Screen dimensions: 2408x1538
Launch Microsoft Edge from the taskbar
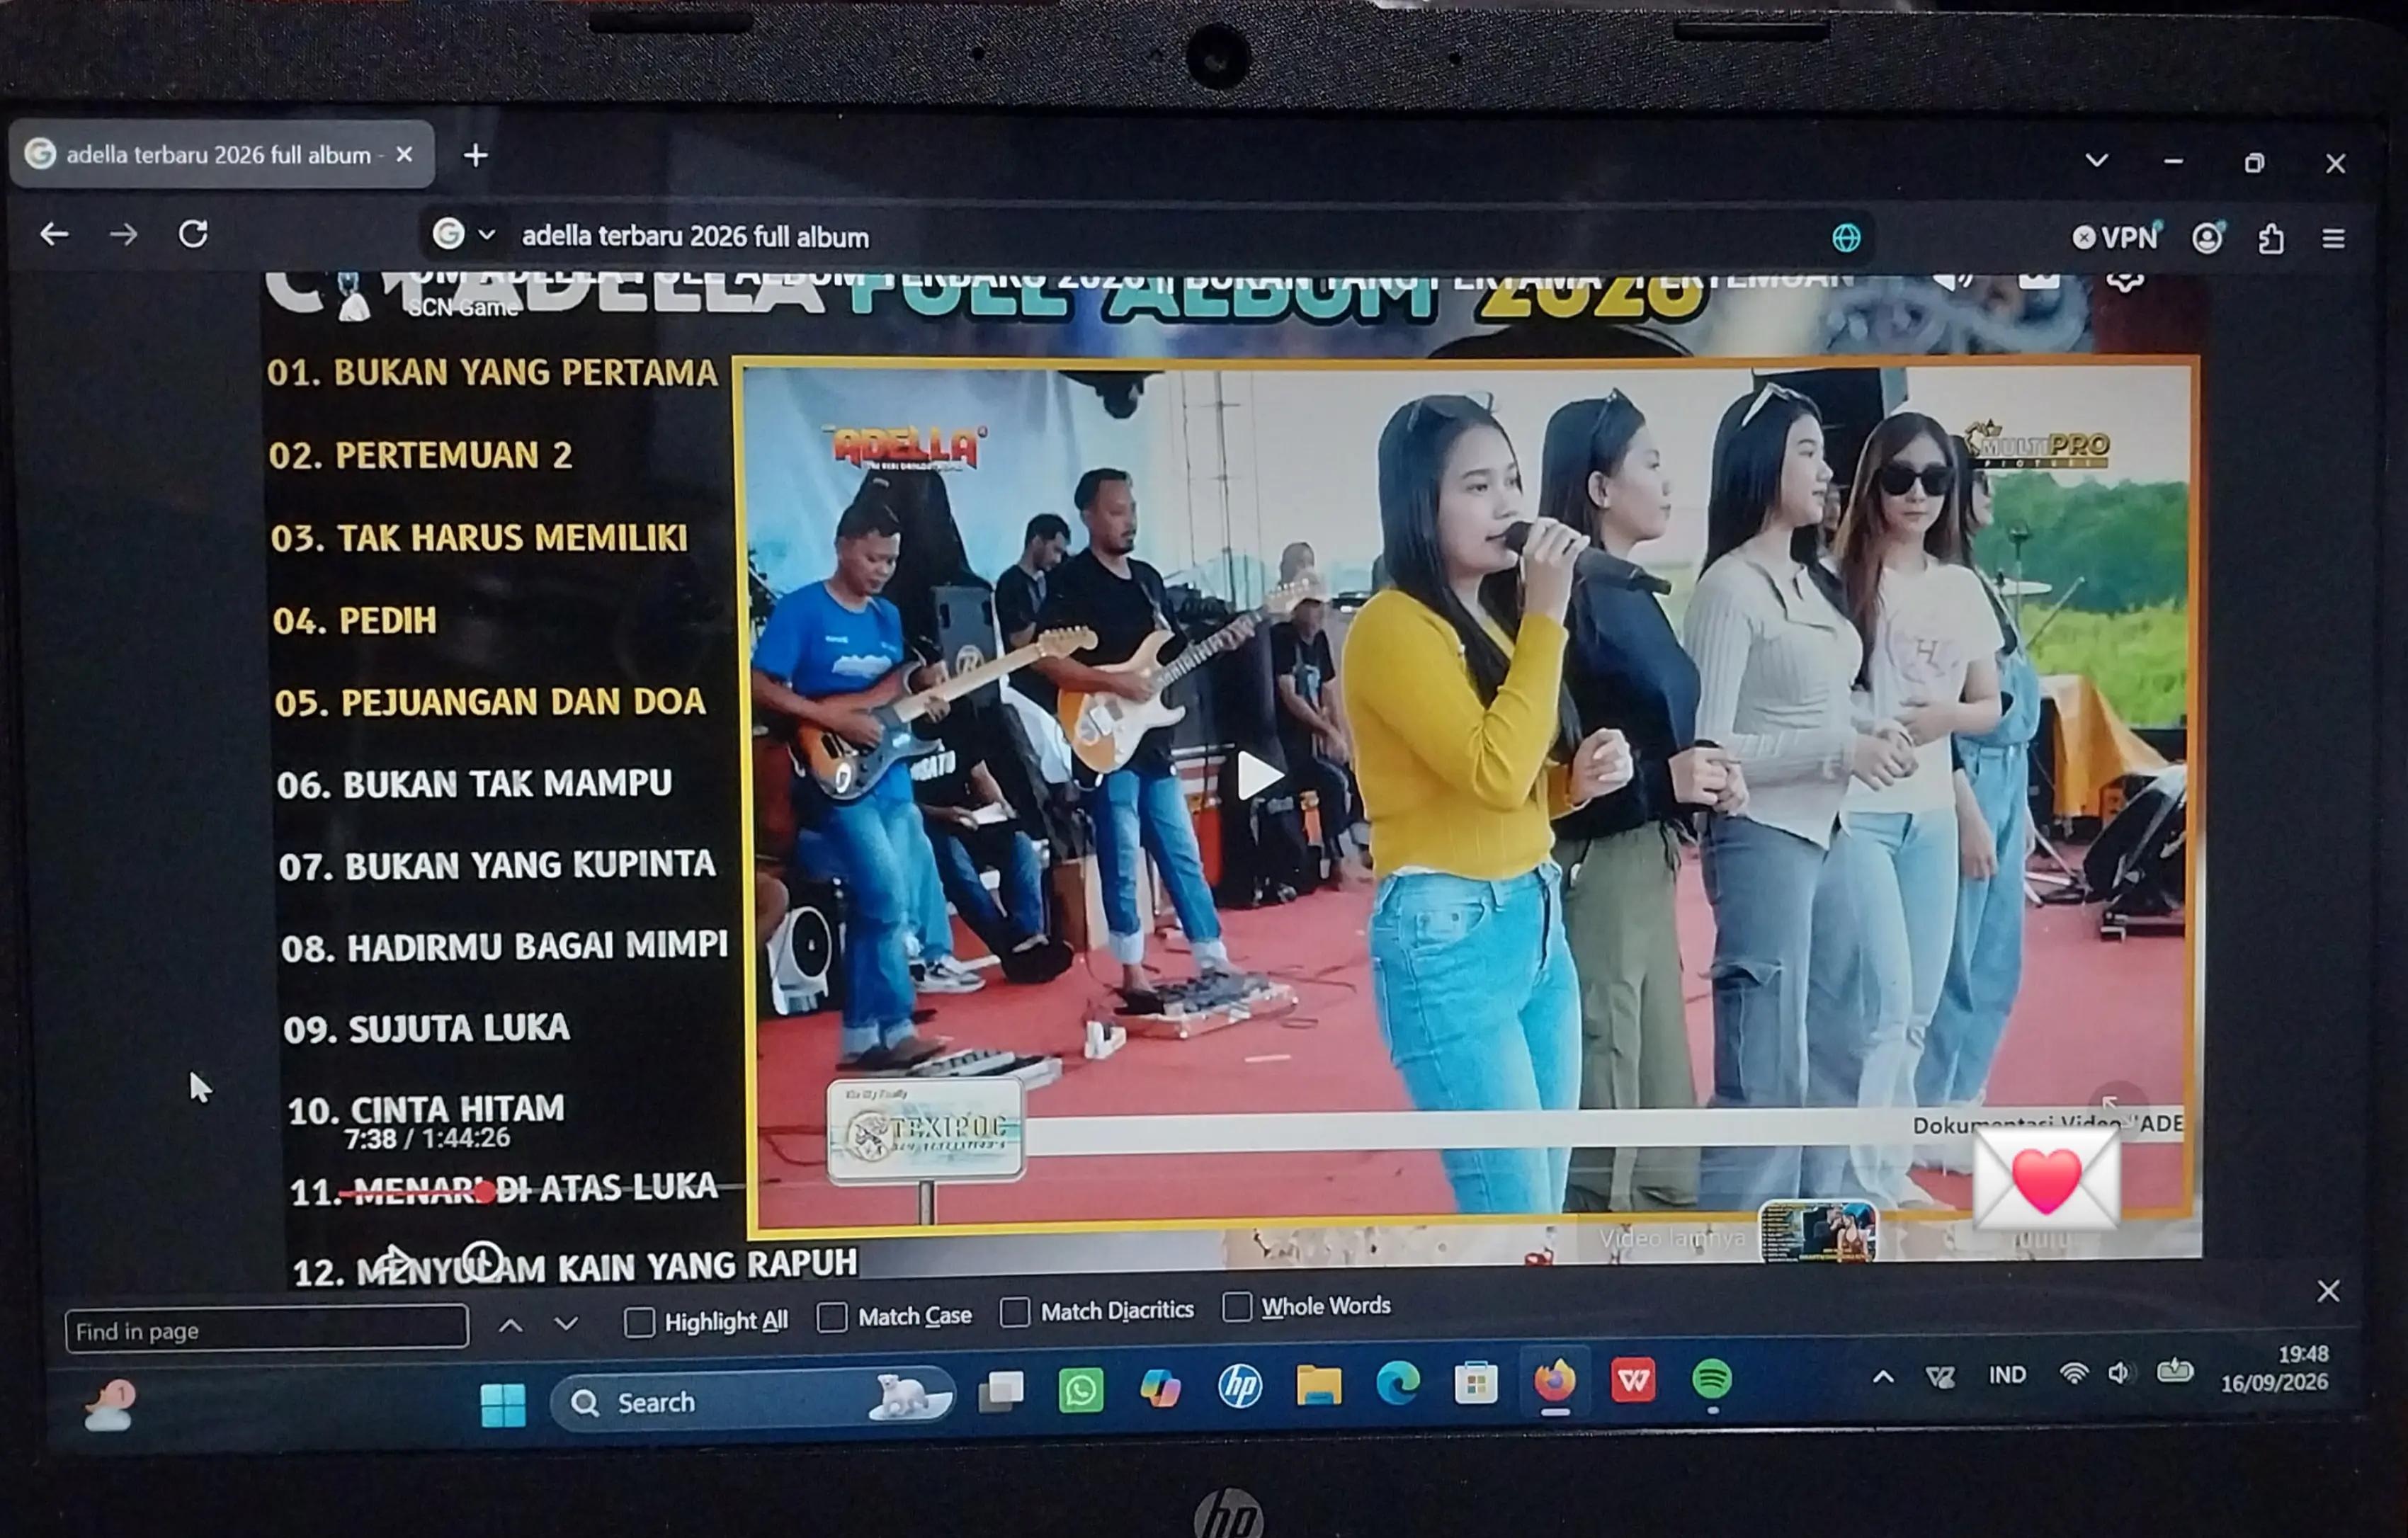pos(1397,1384)
